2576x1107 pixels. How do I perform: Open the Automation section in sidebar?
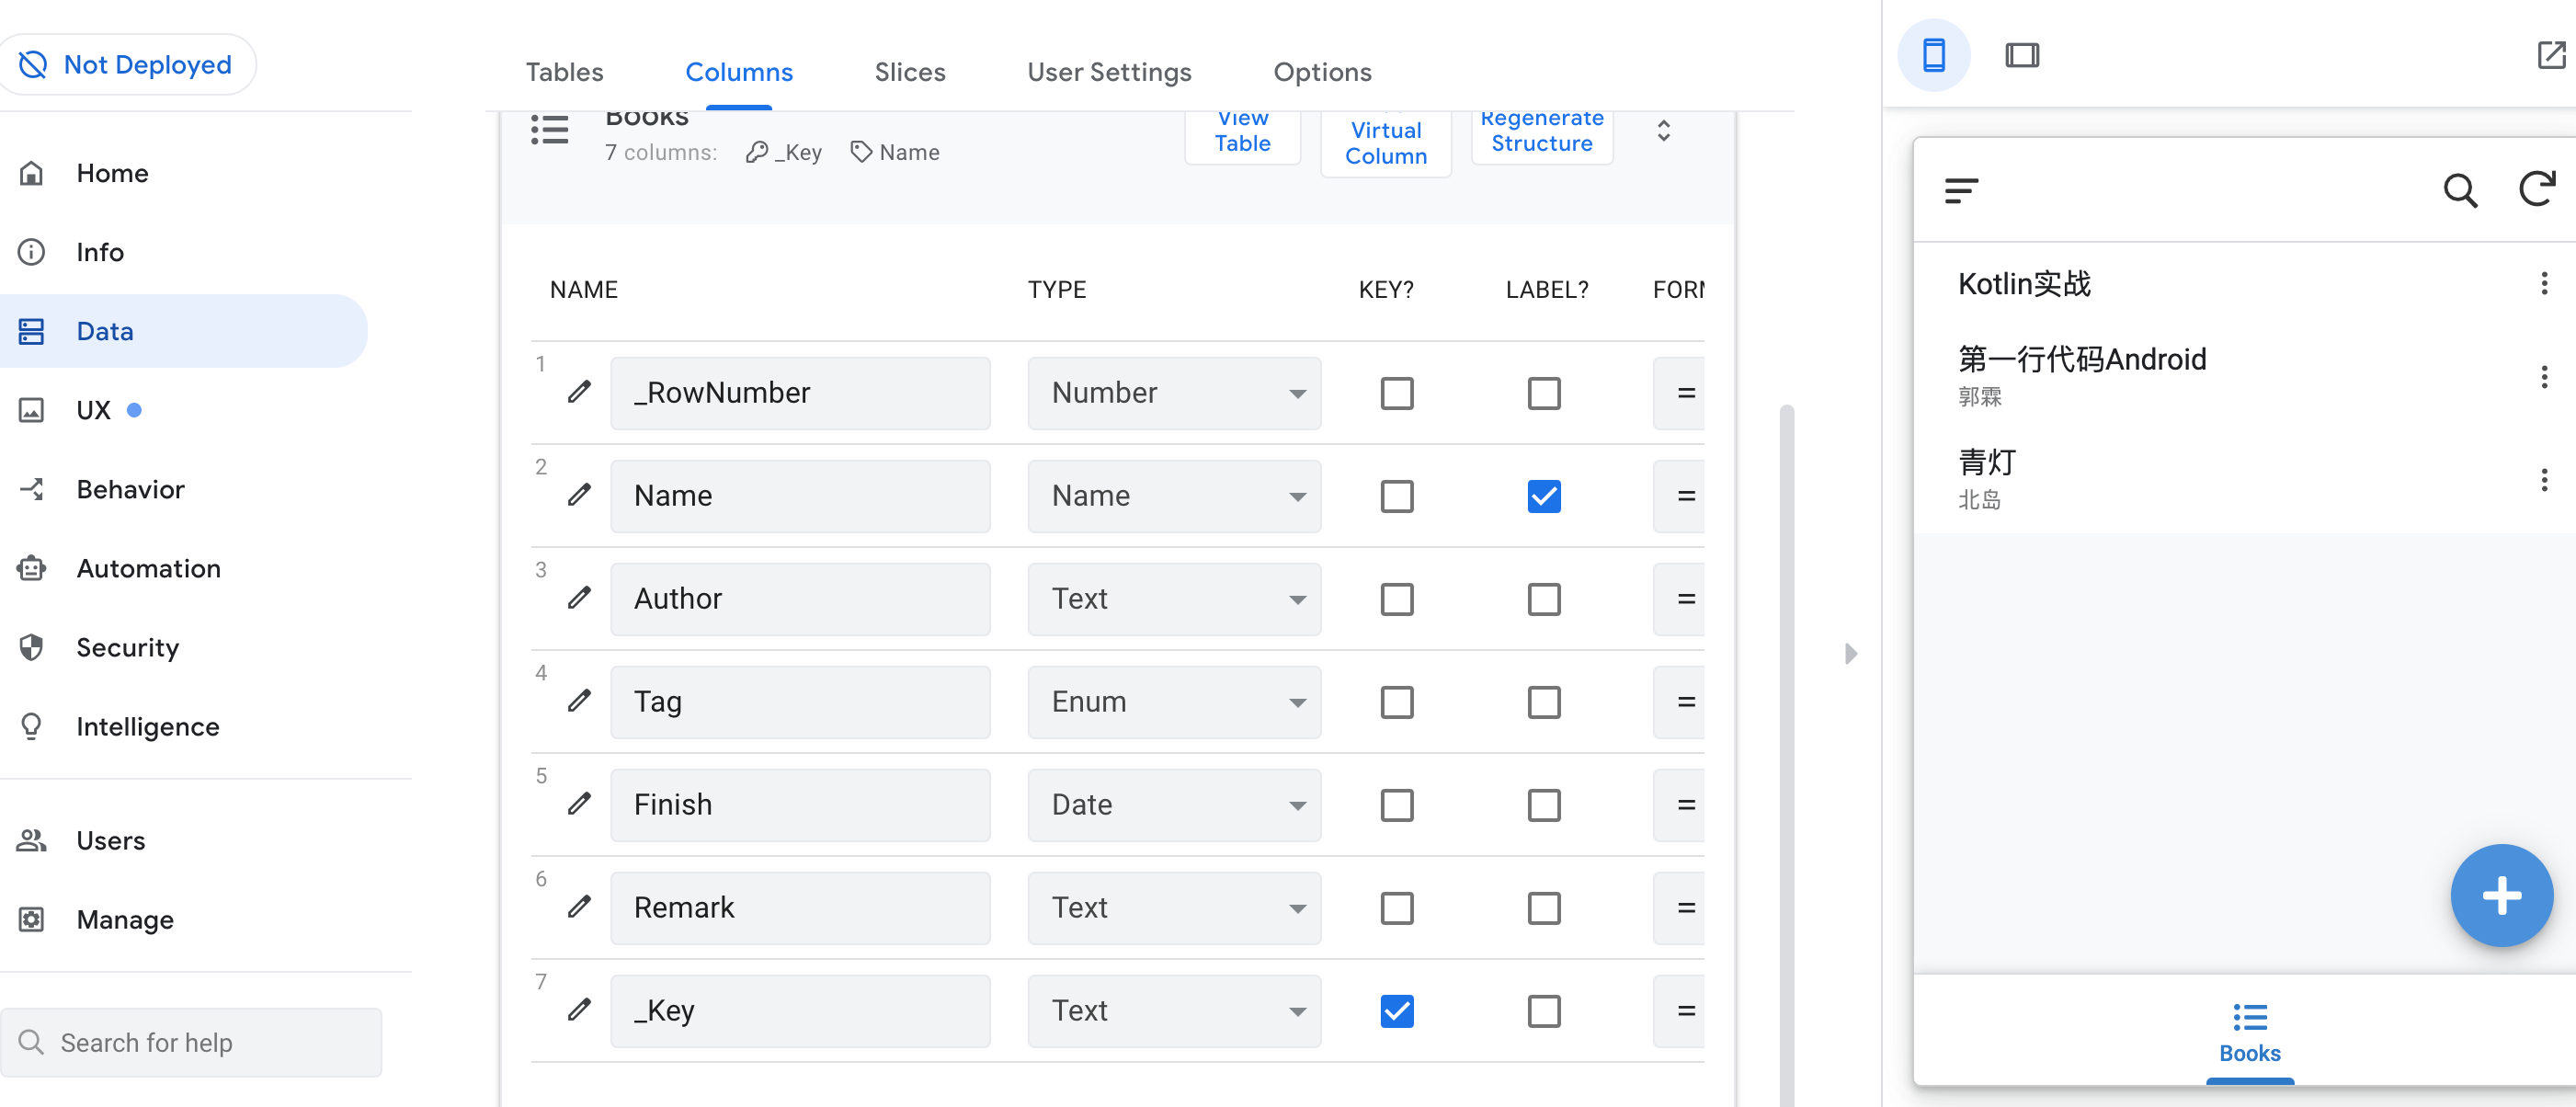click(148, 568)
